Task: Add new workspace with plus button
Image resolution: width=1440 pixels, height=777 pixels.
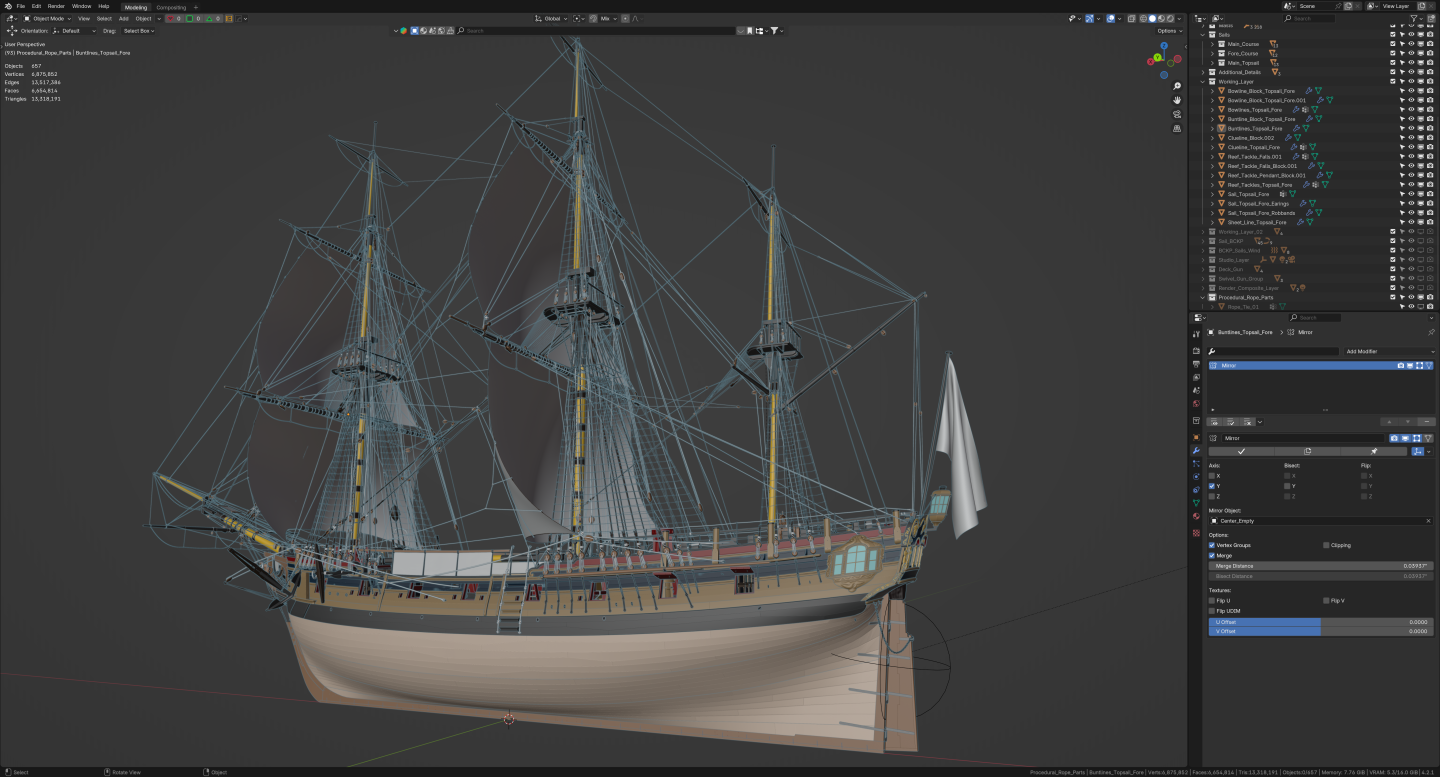Action: pos(195,7)
